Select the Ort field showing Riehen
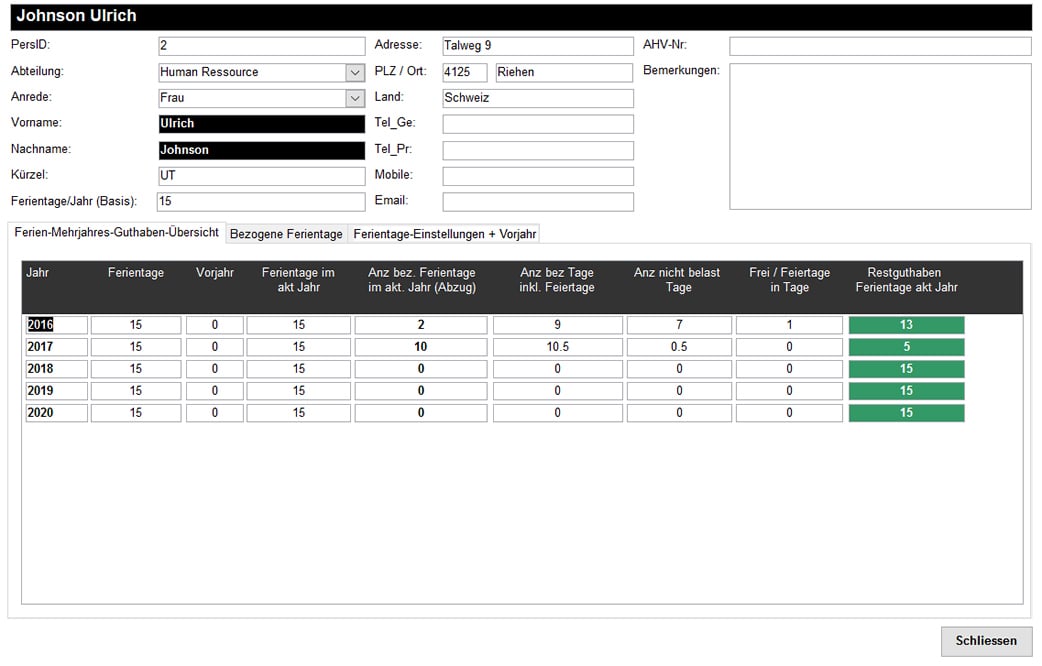This screenshot has width=1042, height=666. 564,72
